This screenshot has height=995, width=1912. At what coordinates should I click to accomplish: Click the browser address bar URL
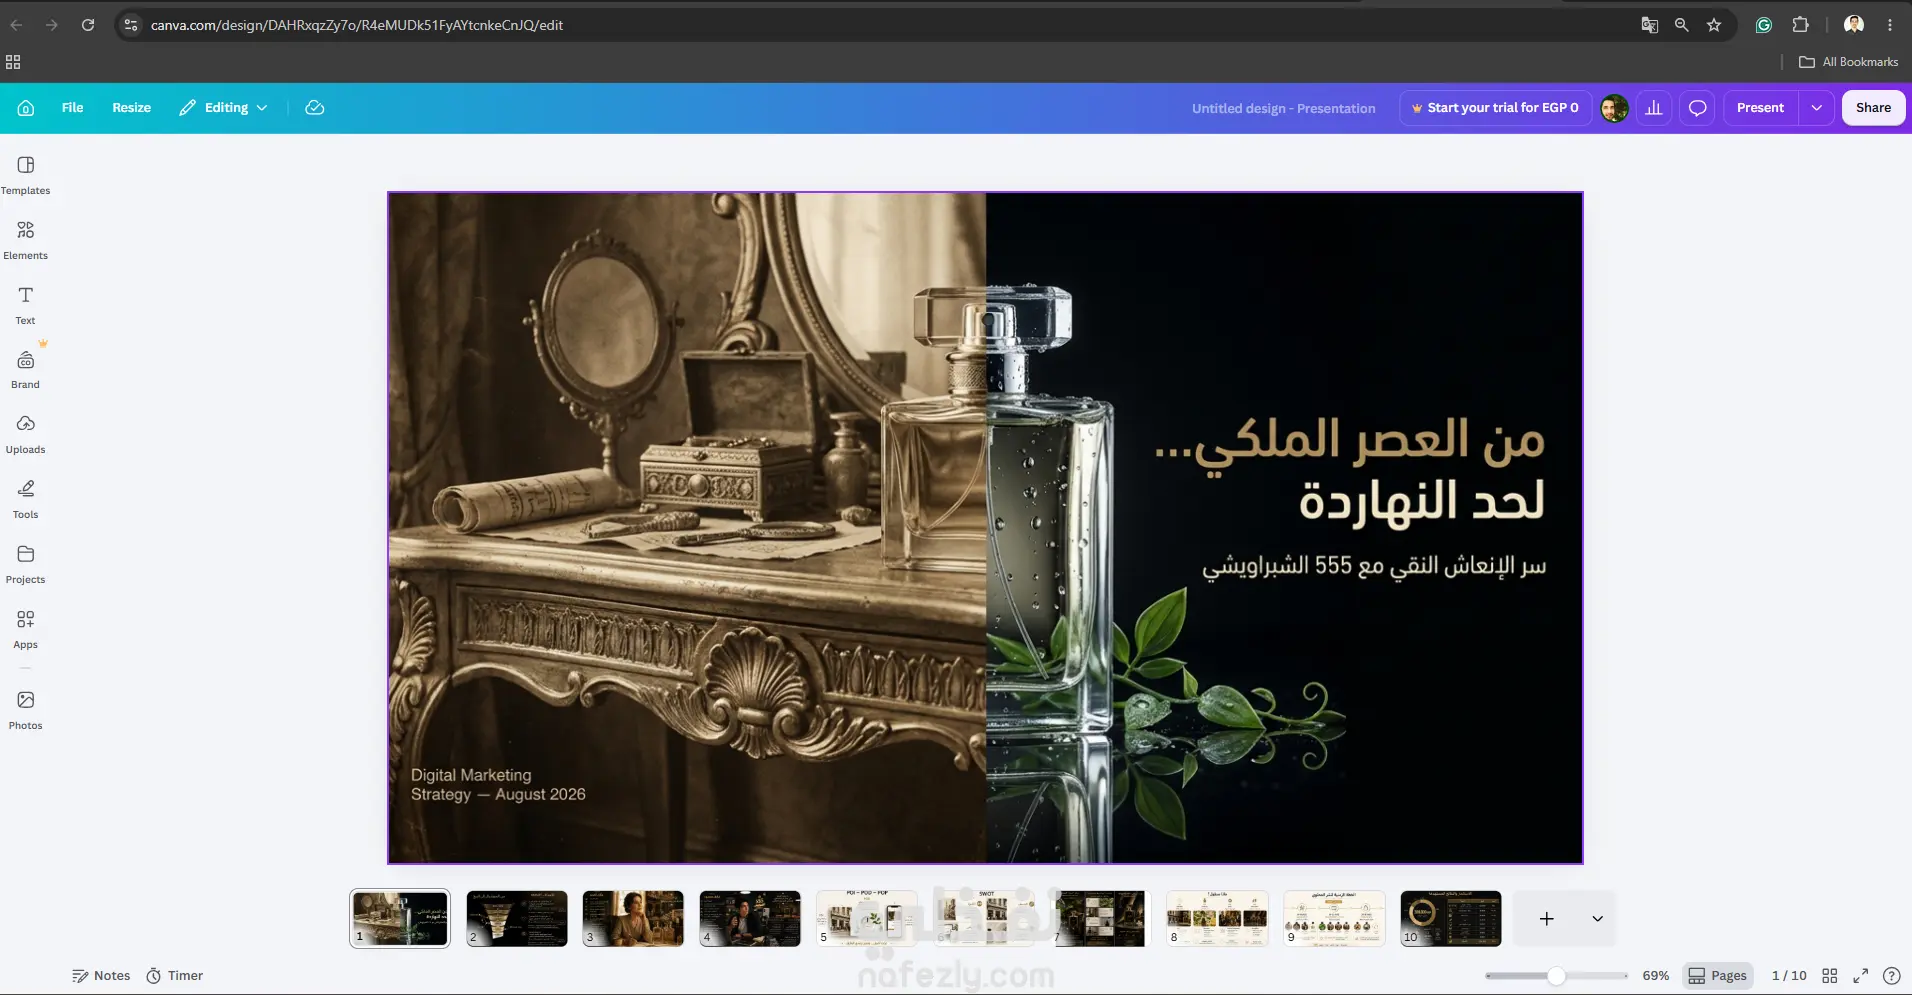[x=357, y=25]
